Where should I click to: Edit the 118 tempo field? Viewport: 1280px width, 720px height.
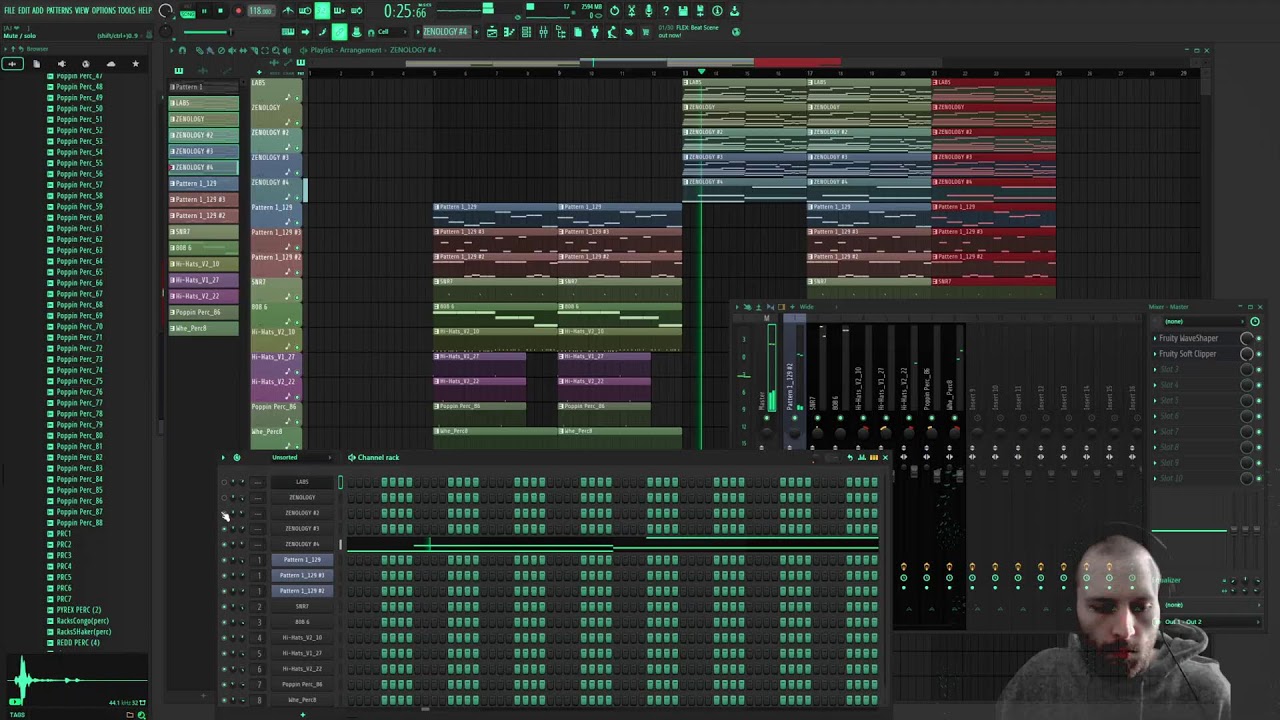261,11
